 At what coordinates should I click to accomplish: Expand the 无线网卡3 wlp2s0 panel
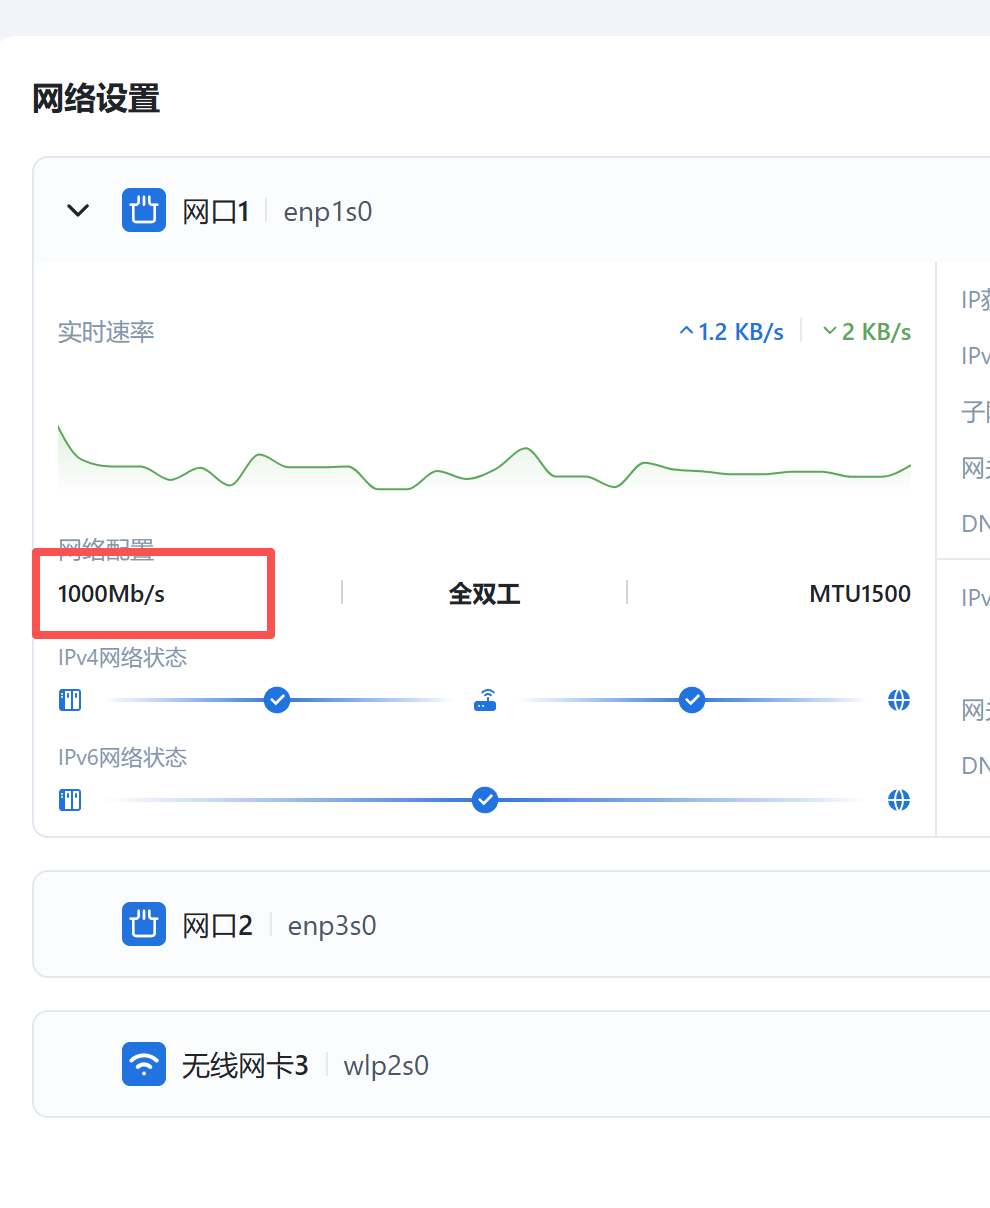click(x=500, y=1064)
